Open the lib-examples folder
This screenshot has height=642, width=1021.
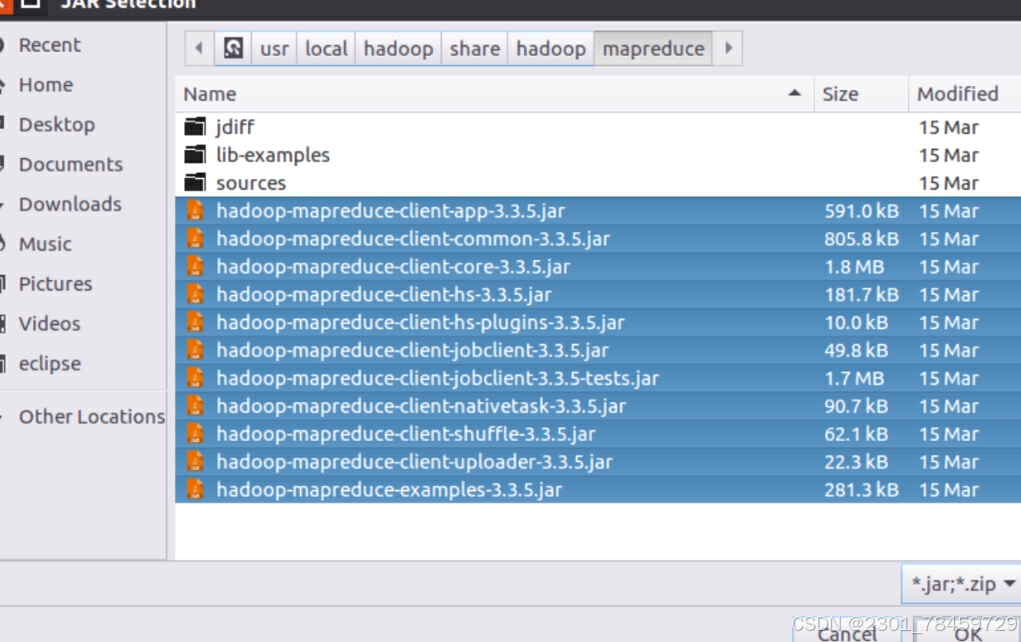[197, 155]
